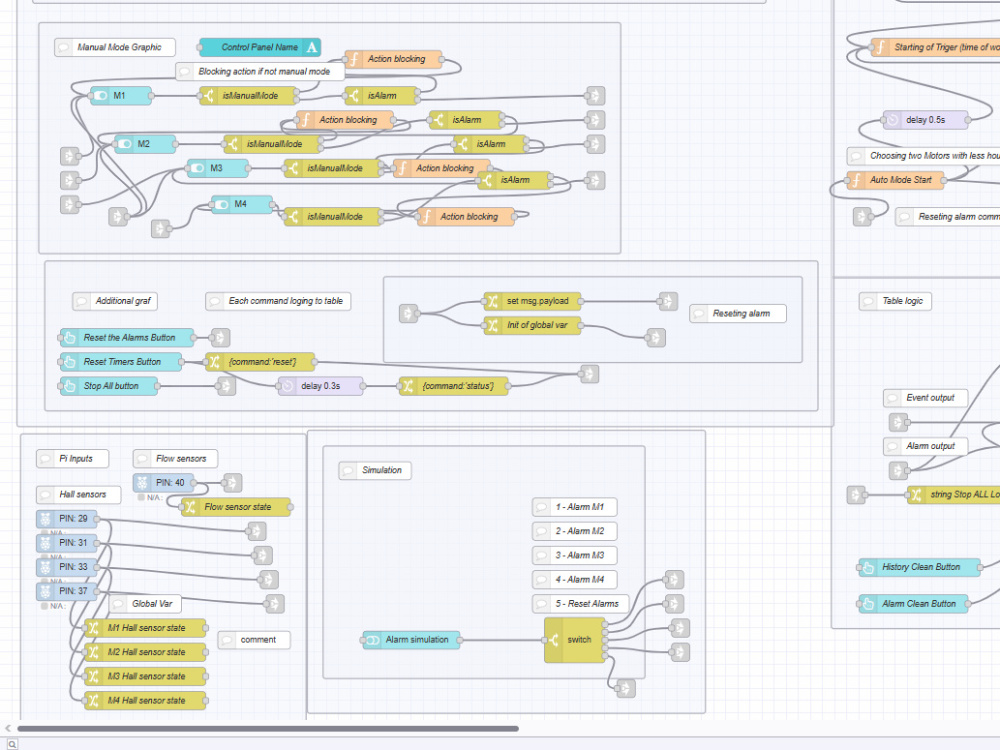The height and width of the screenshot is (750, 1000).
Task: Select the Alarm output comment
Action: 925,446
